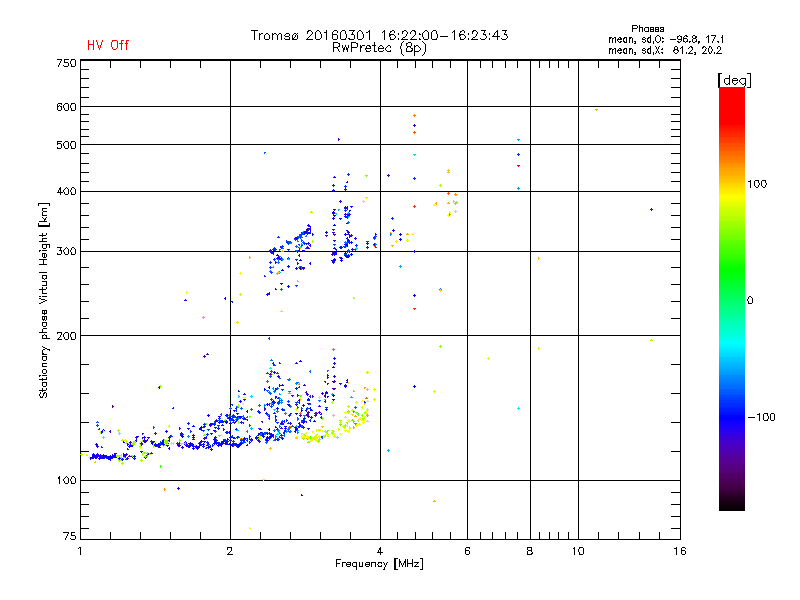Click the "mean, sd,X: 81.2, 20.2" line
The height and width of the screenshot is (600, 800).
[665, 50]
